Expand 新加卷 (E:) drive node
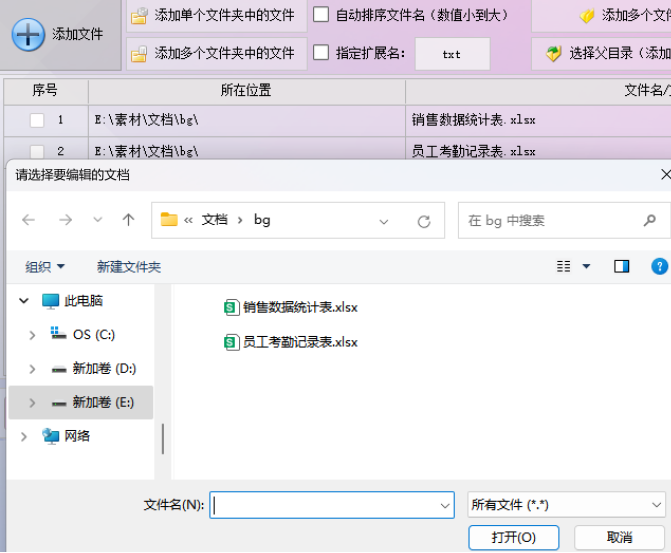This screenshot has width=671, height=553. tap(32, 403)
